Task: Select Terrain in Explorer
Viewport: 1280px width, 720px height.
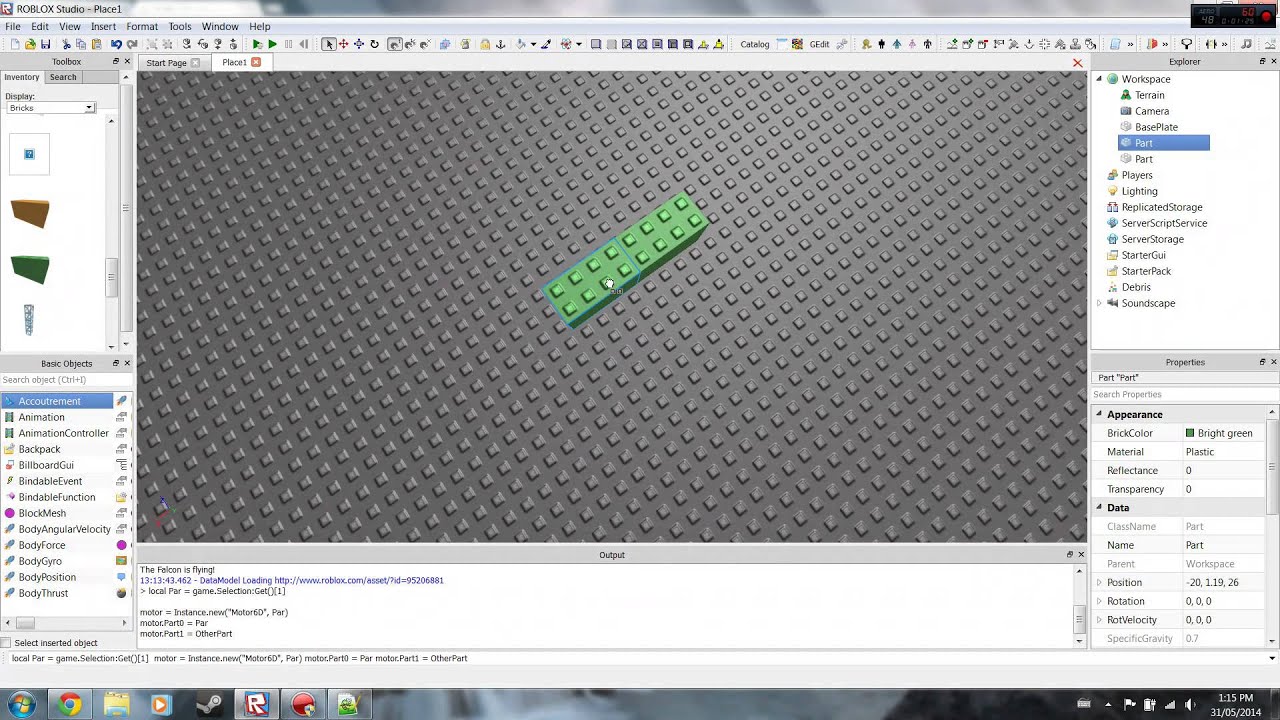Action: [x=1149, y=95]
